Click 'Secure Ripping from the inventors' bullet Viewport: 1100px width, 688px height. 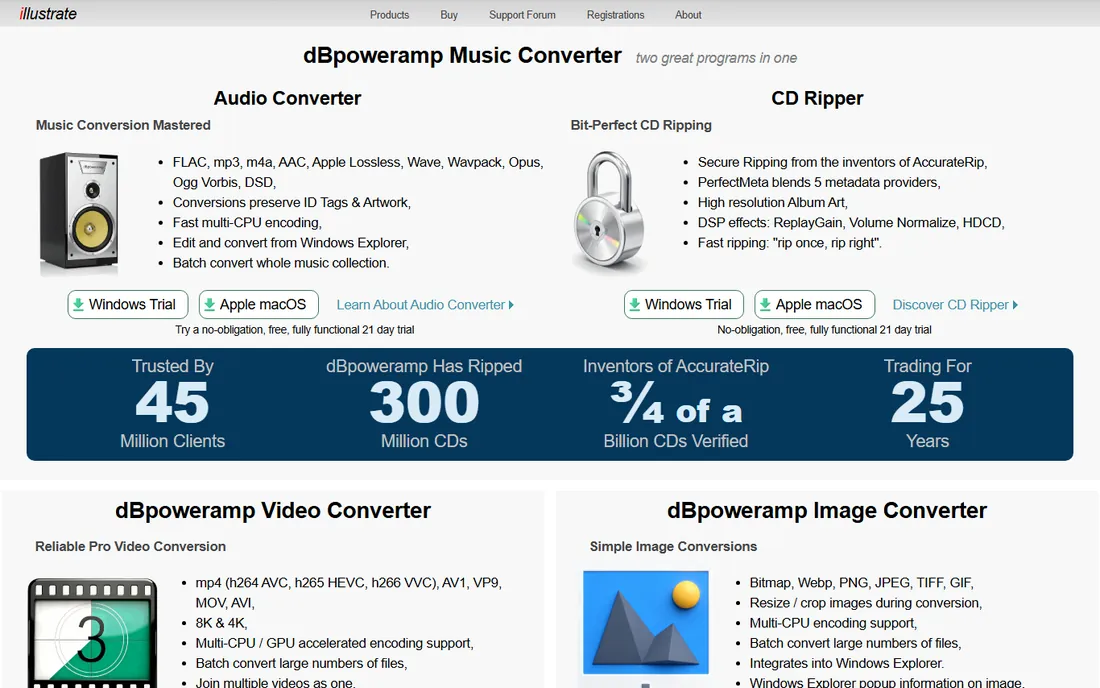843,162
